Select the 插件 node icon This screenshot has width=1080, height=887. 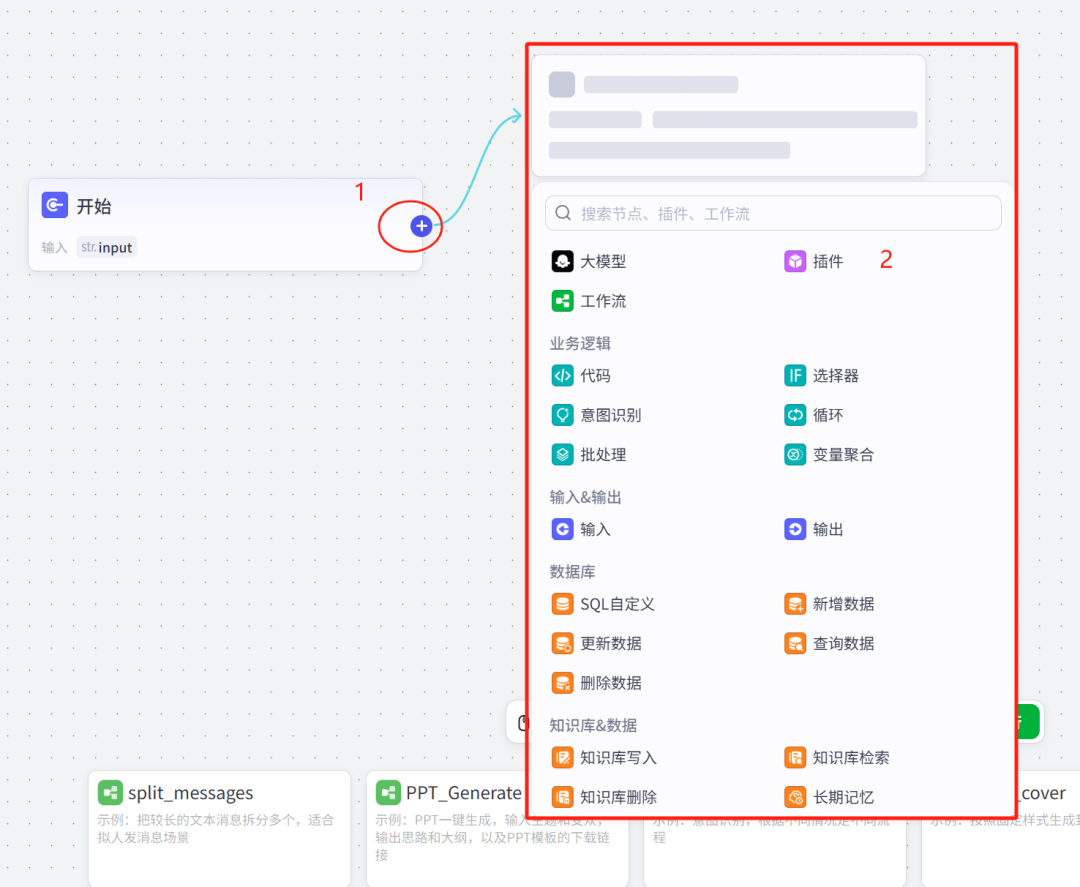pyautogui.click(x=795, y=262)
